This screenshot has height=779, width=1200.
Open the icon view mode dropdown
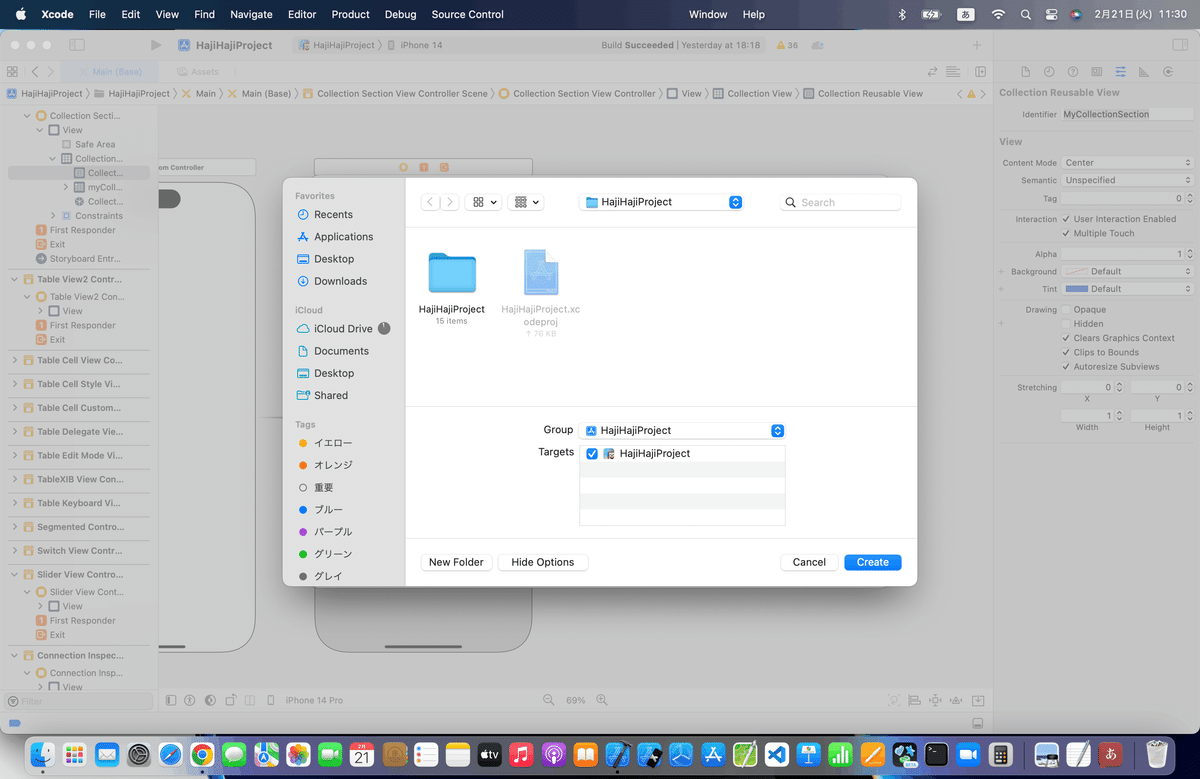(x=484, y=202)
